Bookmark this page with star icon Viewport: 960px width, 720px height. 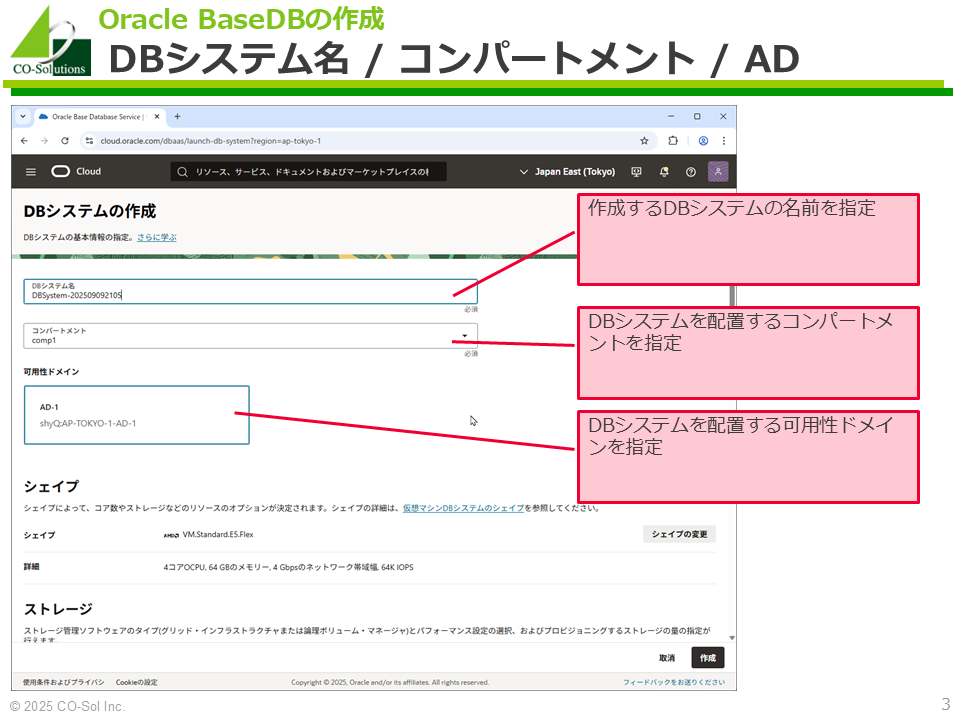point(644,141)
